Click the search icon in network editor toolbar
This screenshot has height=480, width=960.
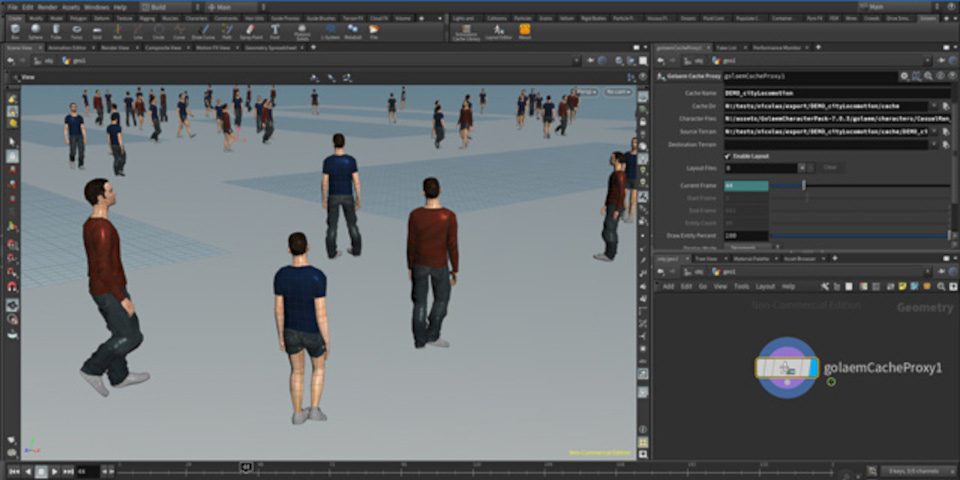click(940, 287)
